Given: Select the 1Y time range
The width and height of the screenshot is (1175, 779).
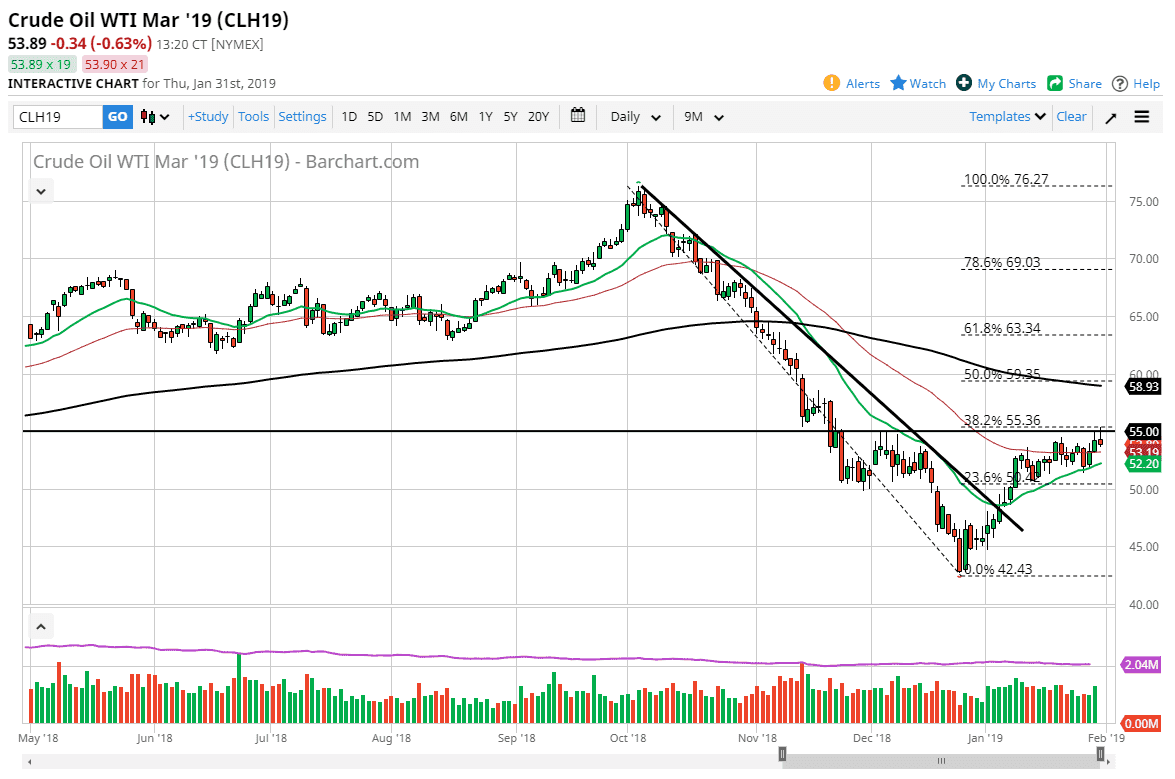Looking at the screenshot, I should (x=485, y=117).
